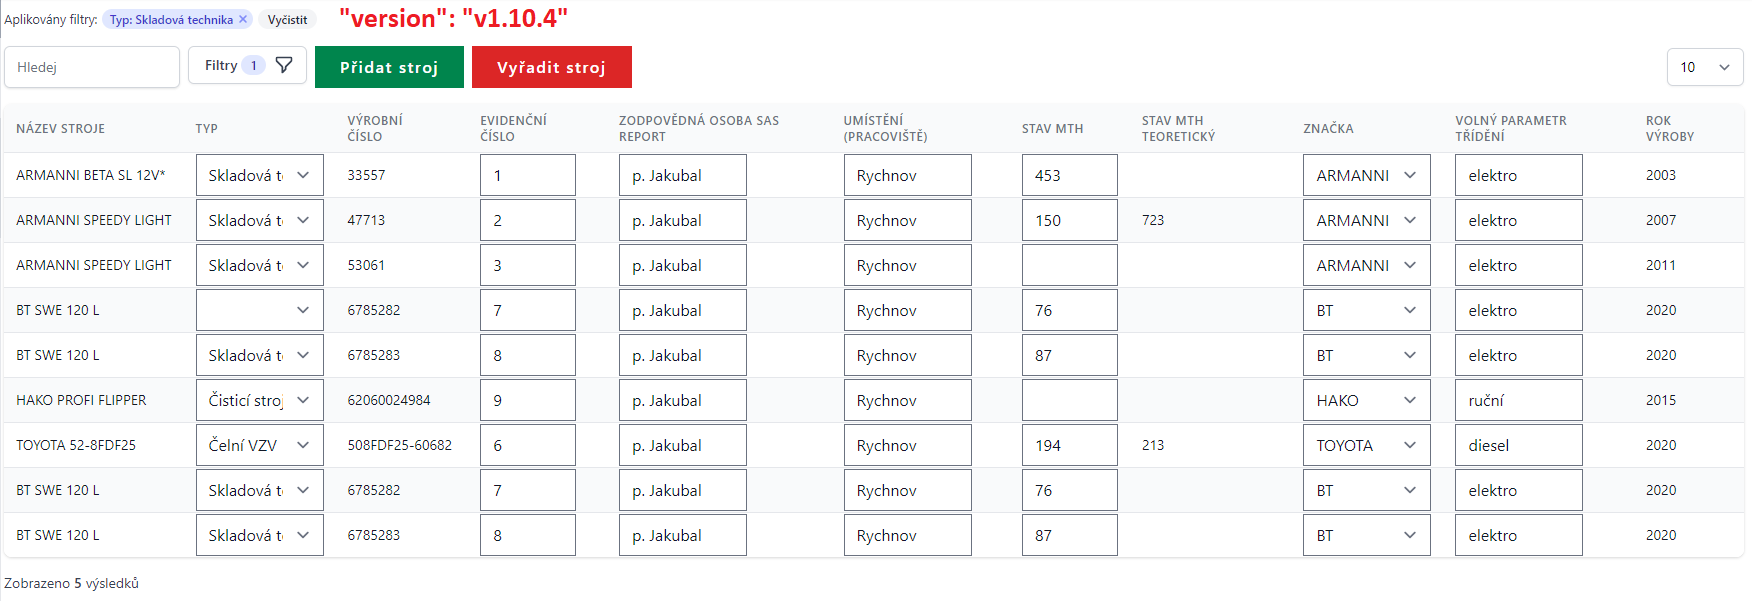Edit the Stav MTH value 453

[1069, 174]
